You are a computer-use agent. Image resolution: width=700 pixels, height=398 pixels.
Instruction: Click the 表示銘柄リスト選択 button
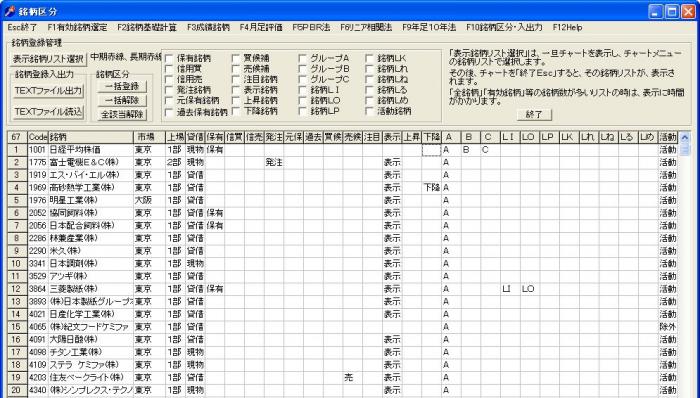[48, 59]
